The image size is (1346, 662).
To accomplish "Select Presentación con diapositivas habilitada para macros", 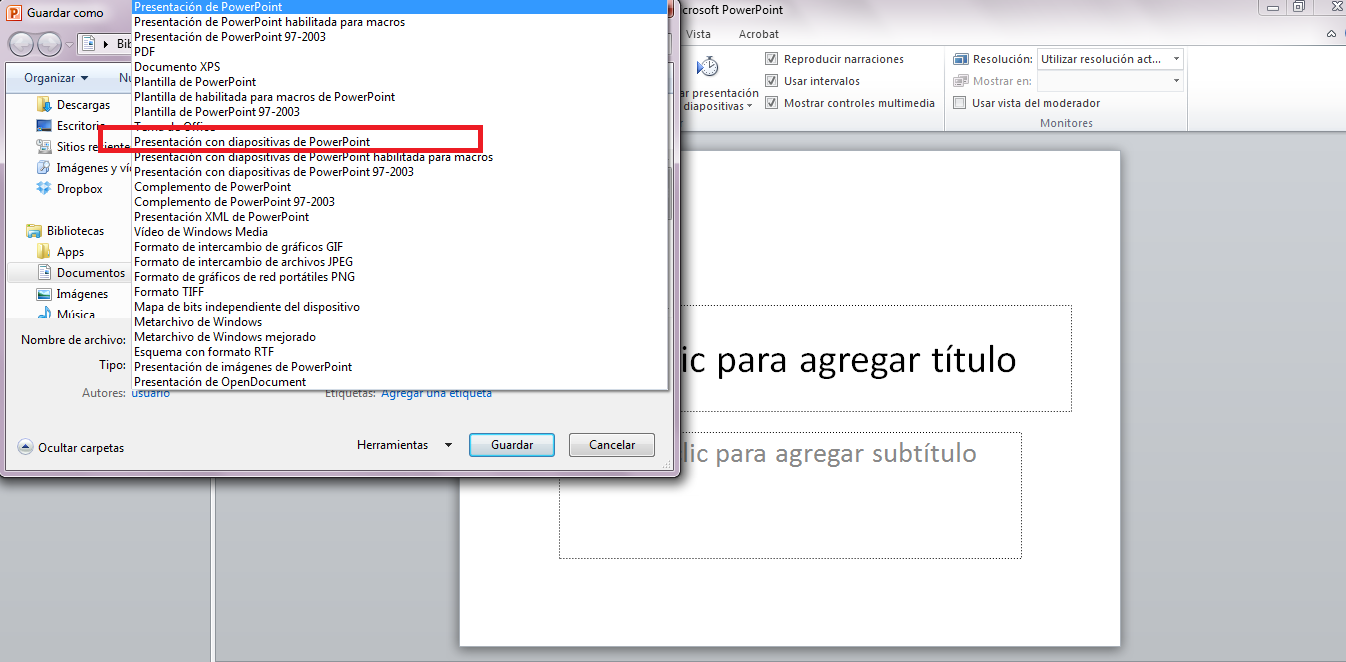I will (400, 157).
